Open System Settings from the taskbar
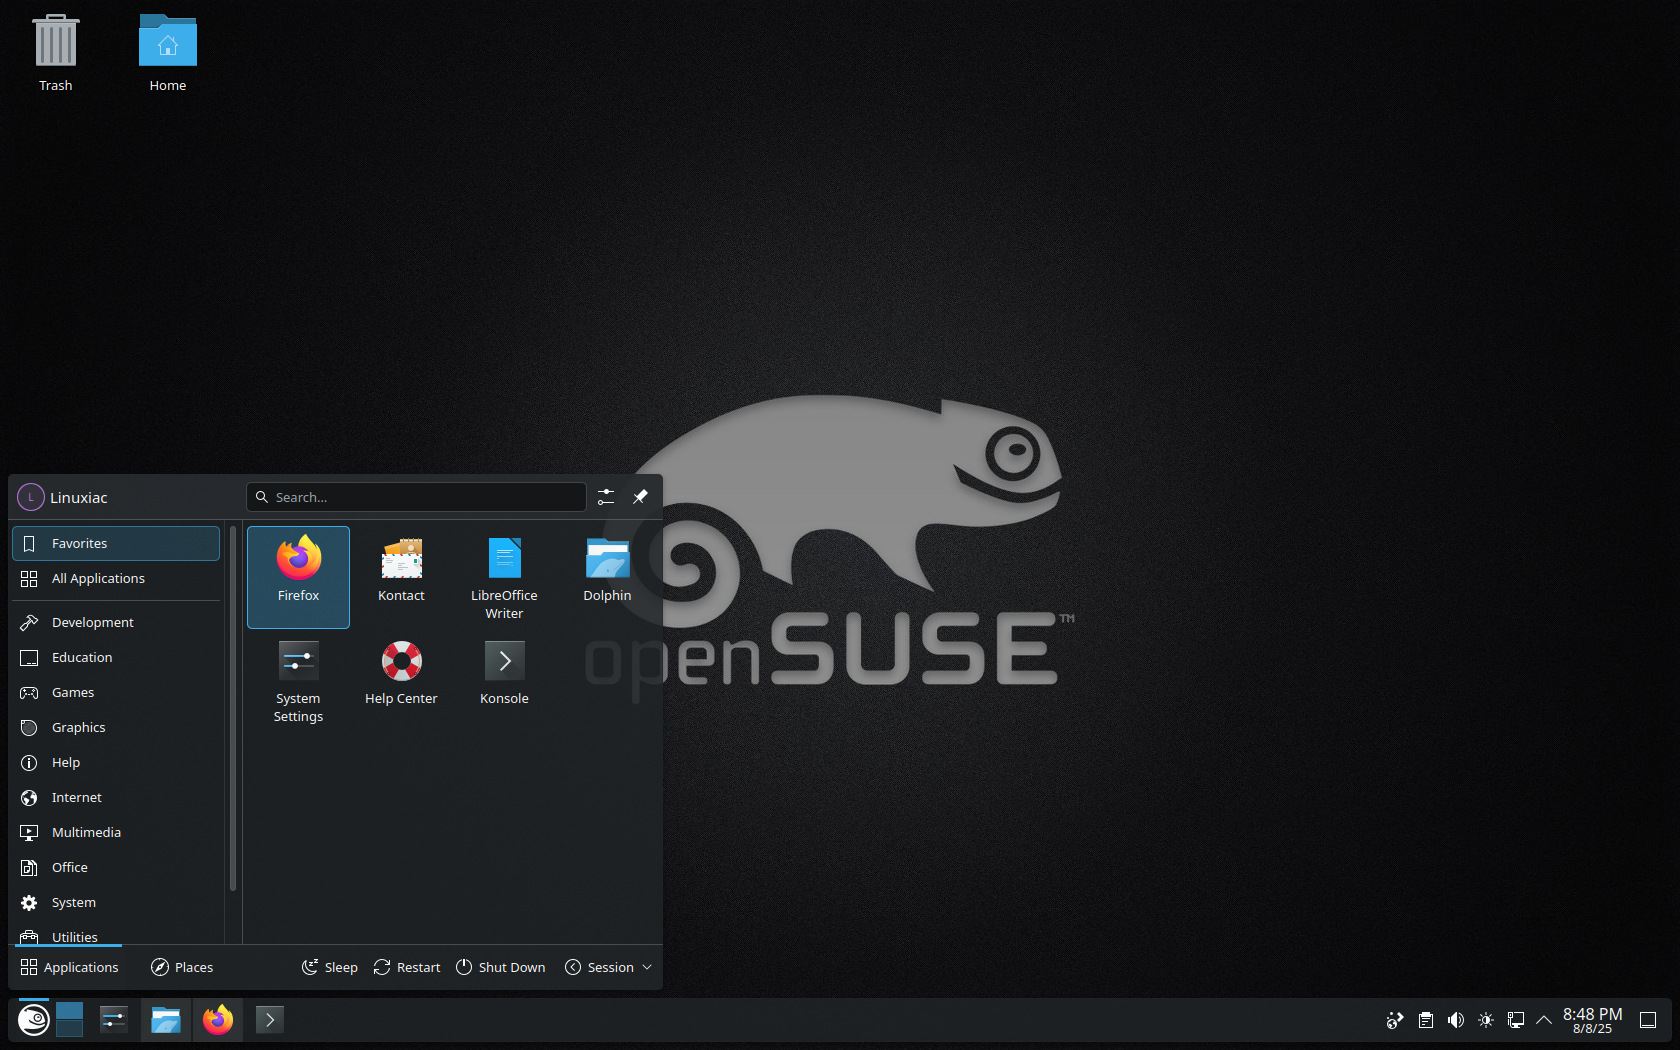This screenshot has height=1050, width=1680. pyautogui.click(x=114, y=1020)
